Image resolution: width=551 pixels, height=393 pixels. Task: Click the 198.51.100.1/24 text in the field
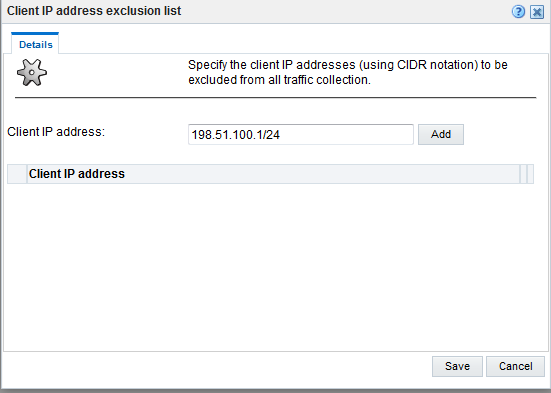click(236, 135)
